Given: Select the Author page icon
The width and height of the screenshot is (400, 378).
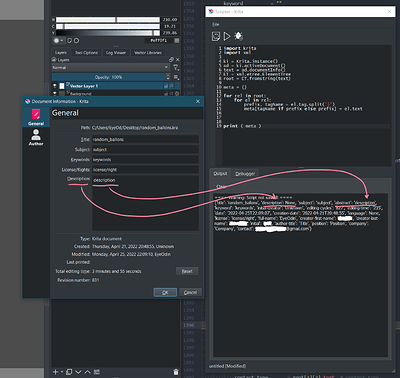Looking at the screenshot, I should pos(36,137).
